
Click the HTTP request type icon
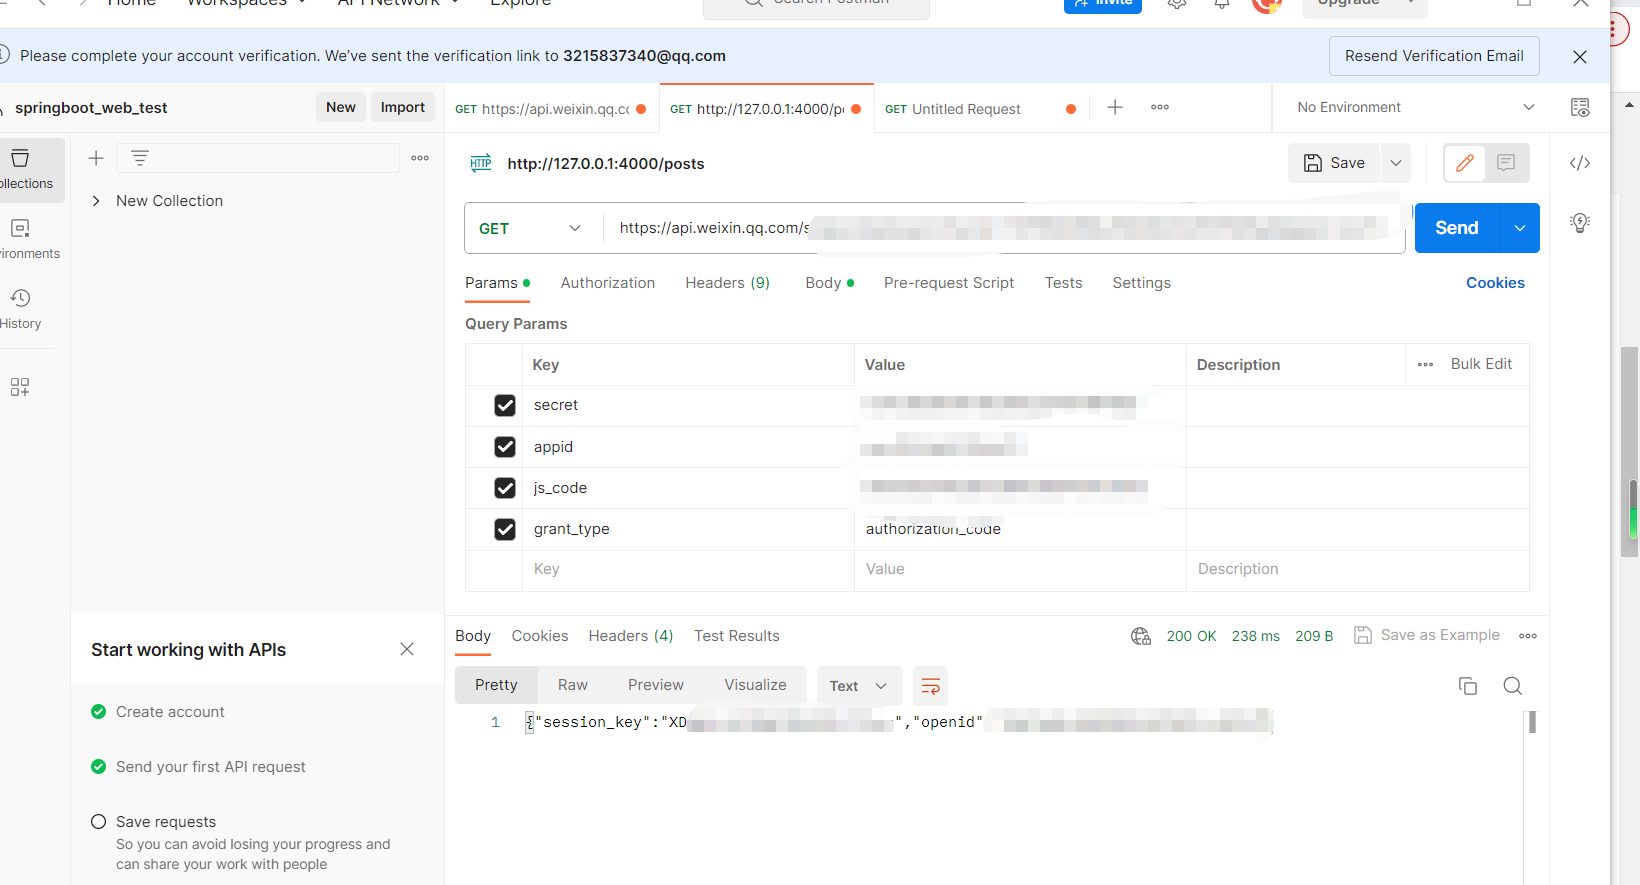pos(481,163)
